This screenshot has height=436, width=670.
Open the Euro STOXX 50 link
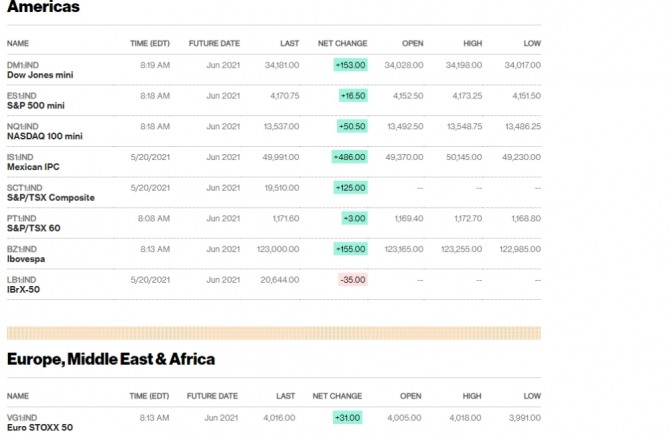pyautogui.click(x=40, y=427)
